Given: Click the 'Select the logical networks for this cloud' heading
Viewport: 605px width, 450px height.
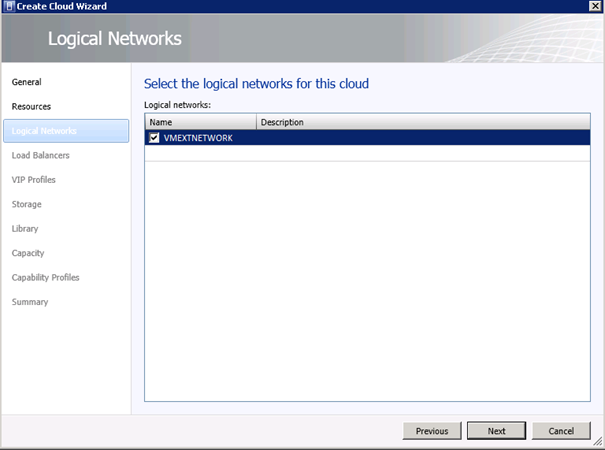Looking at the screenshot, I should click(x=256, y=84).
